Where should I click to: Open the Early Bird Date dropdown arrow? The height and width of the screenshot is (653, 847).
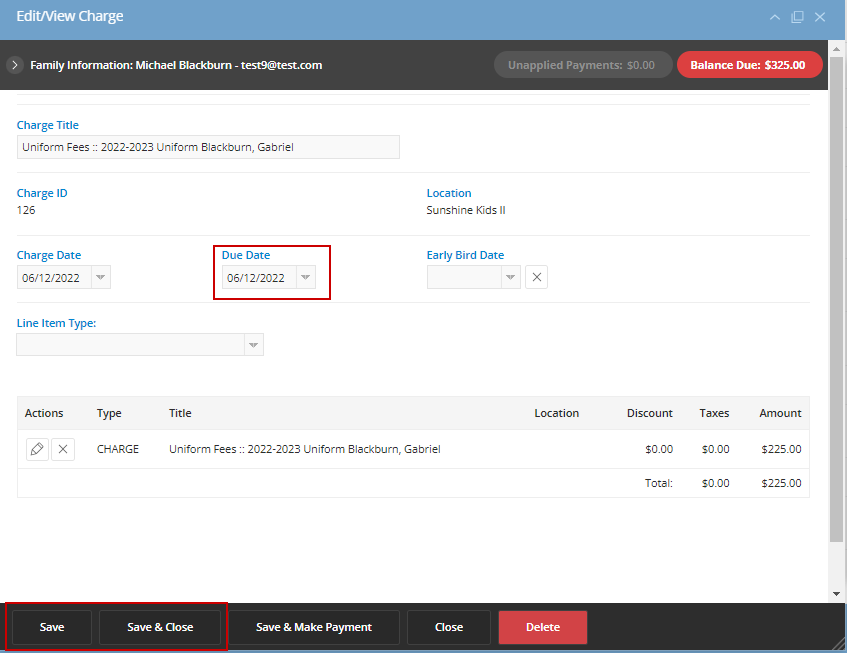(510, 277)
